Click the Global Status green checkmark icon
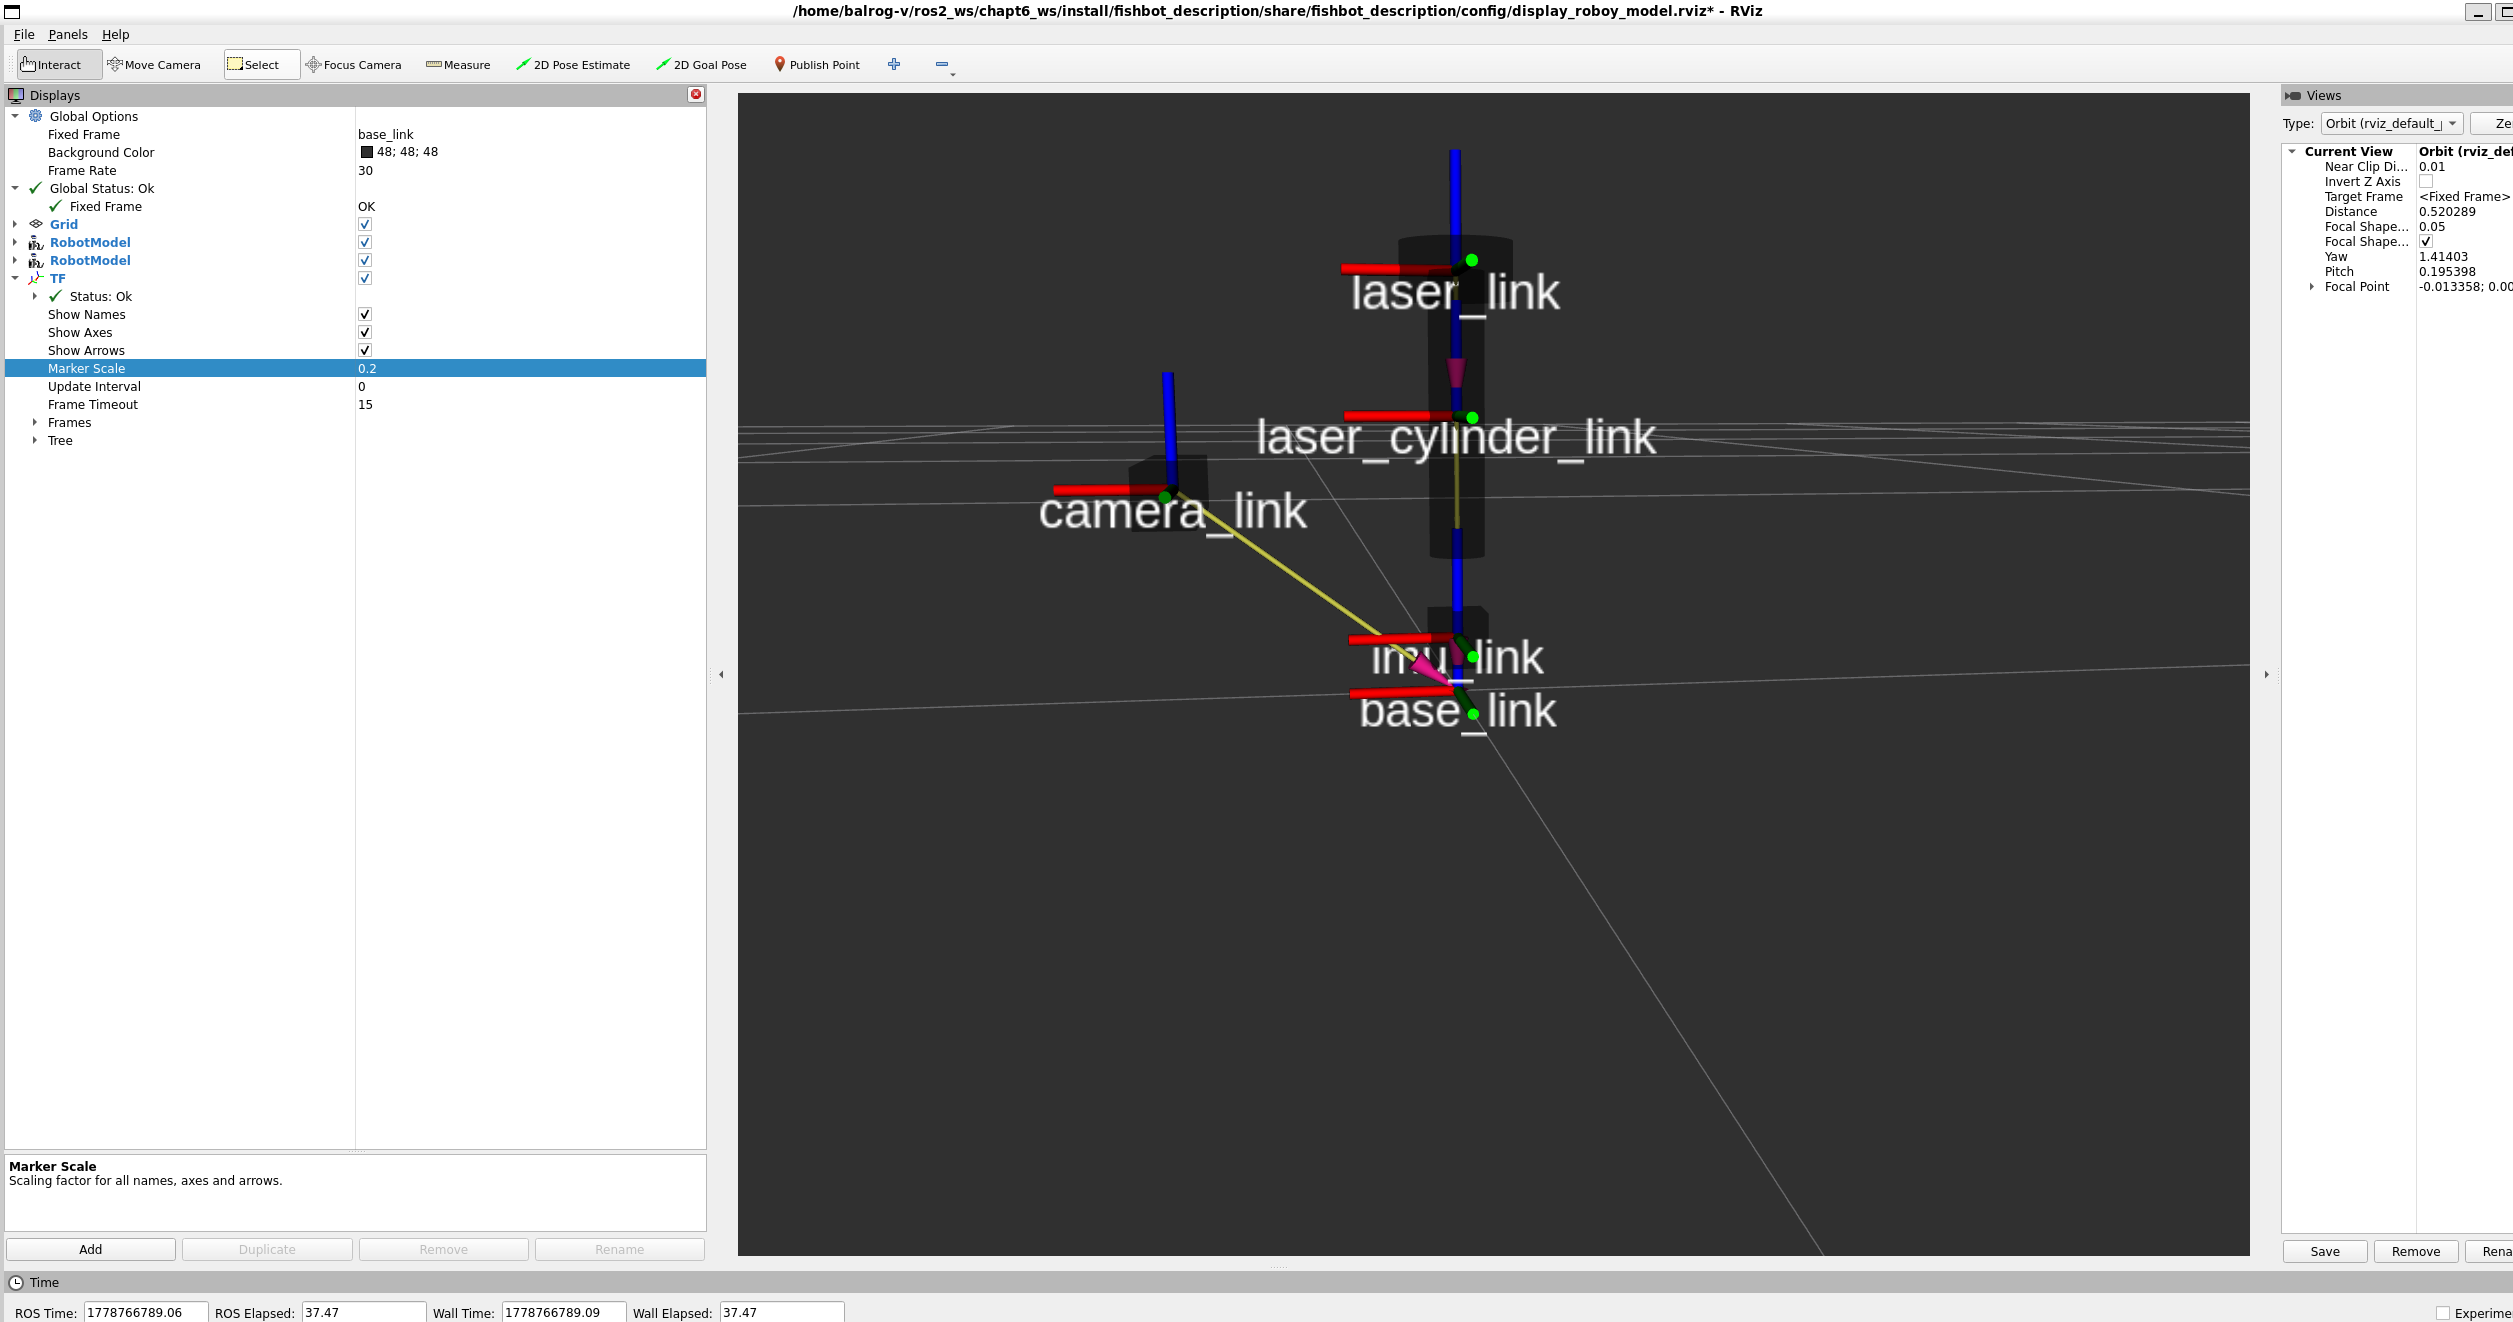 [36, 188]
